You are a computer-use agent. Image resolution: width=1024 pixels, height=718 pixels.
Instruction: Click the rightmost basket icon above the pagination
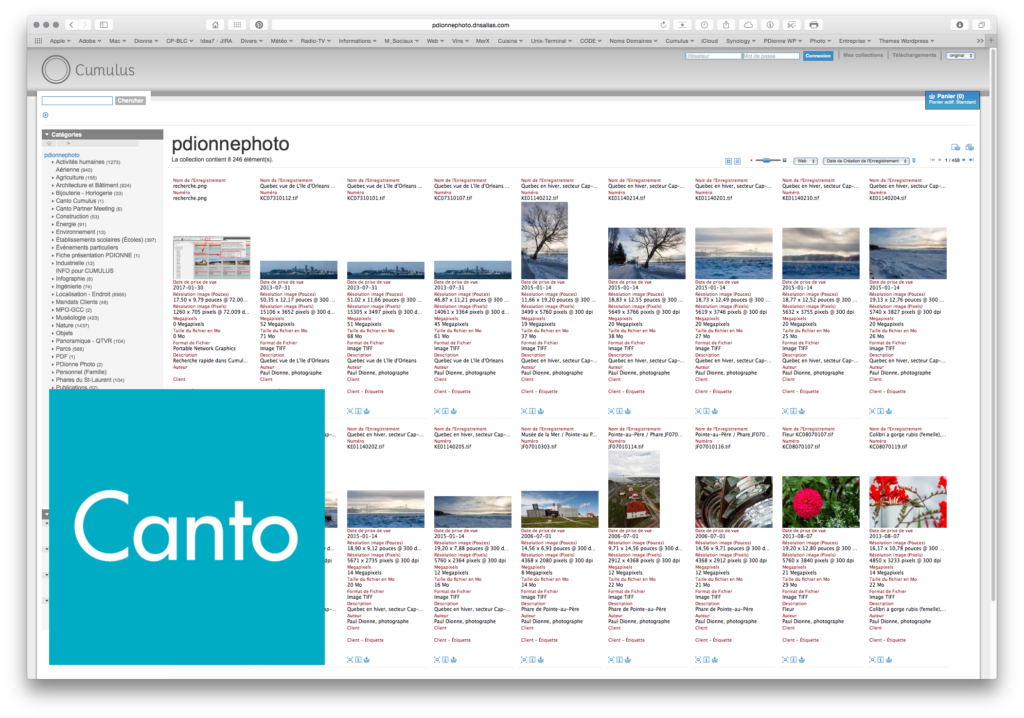pyautogui.click(x=970, y=148)
